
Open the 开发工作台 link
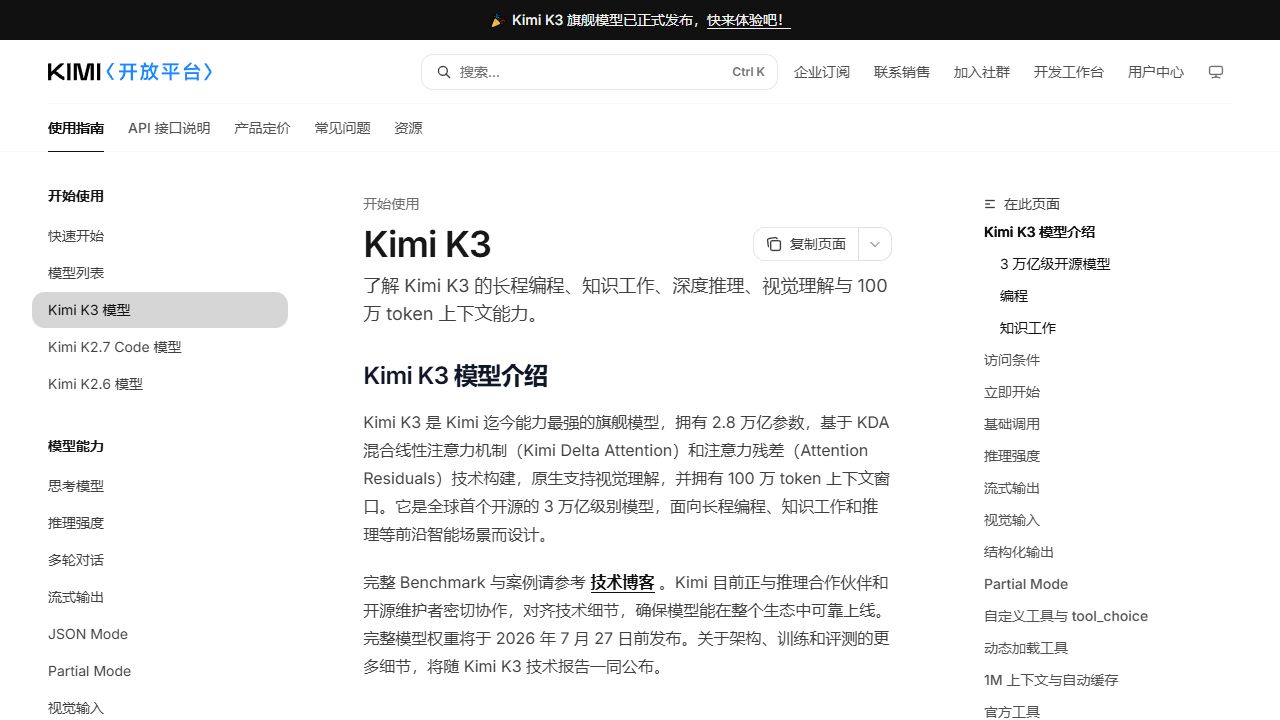pyautogui.click(x=1069, y=72)
